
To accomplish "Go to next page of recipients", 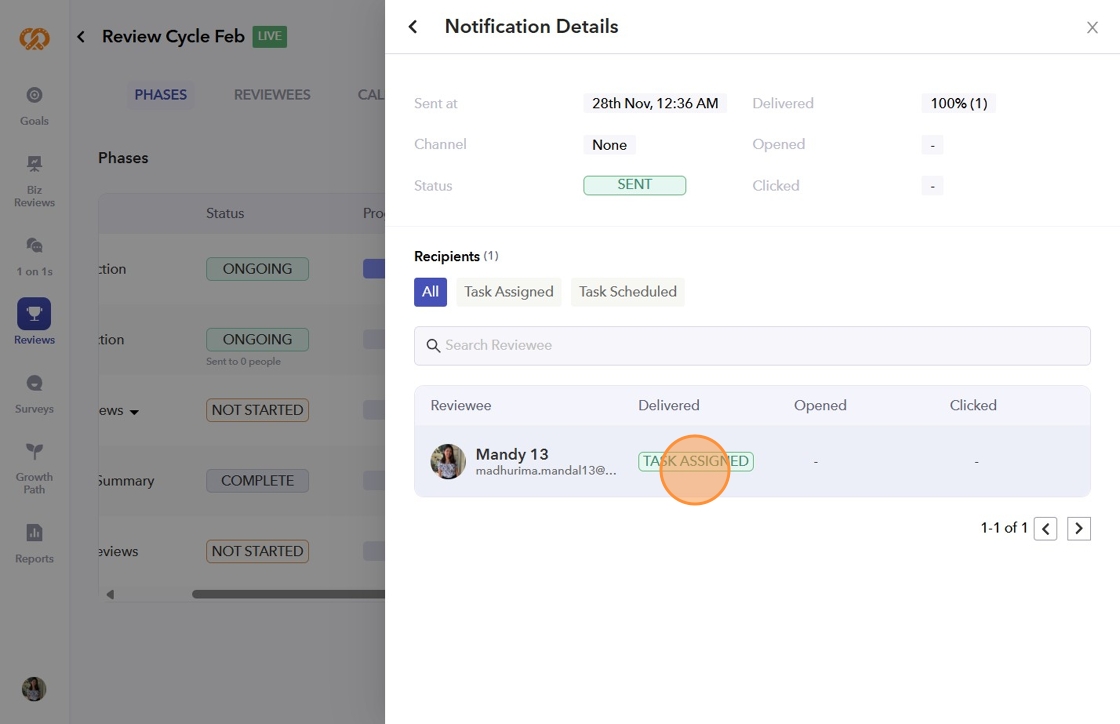I will [1079, 529].
